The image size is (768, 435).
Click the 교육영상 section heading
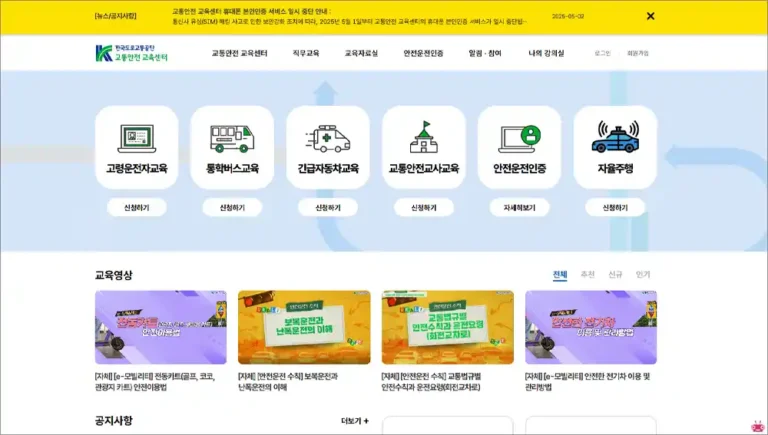(x=114, y=275)
